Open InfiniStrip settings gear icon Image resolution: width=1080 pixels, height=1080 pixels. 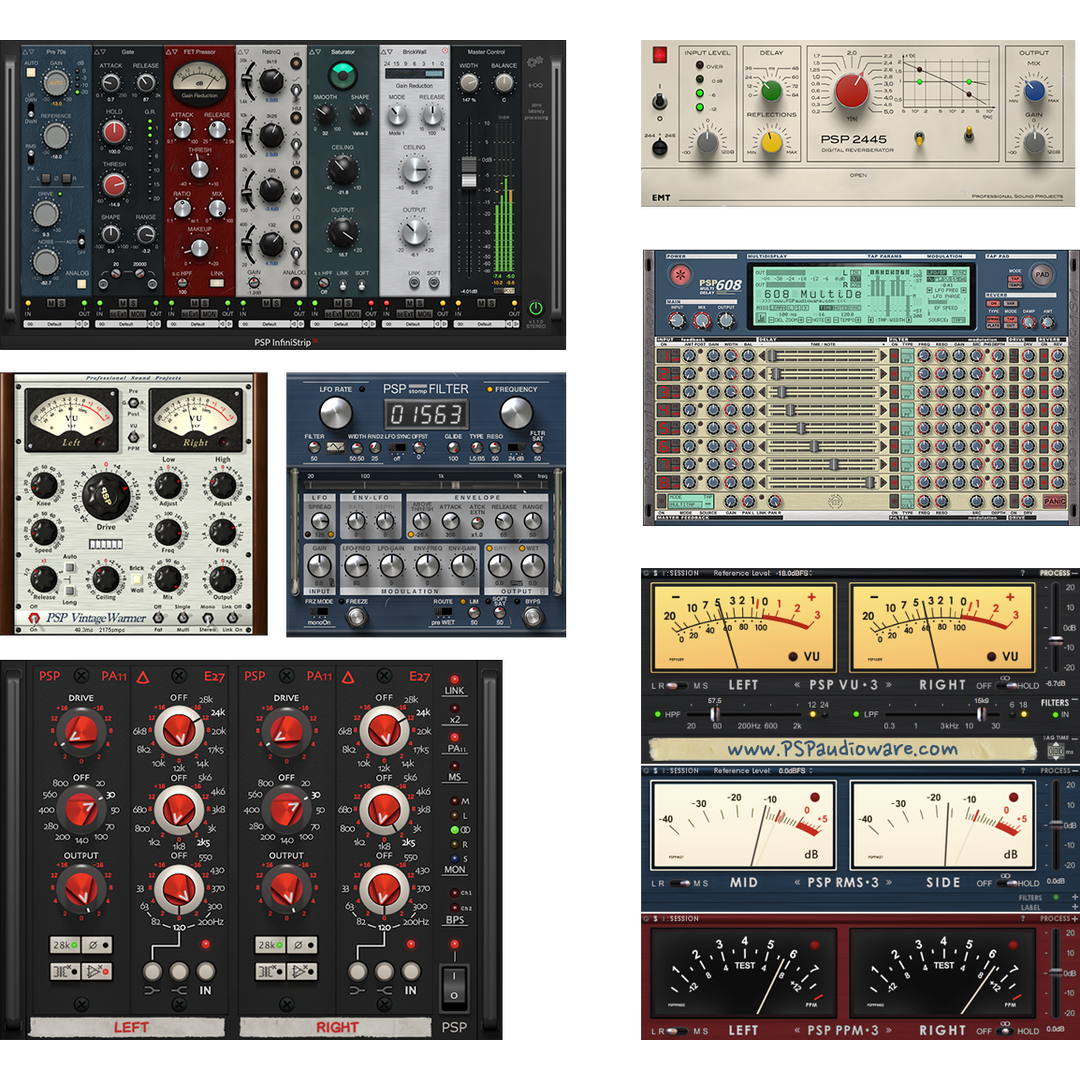pyautogui.click(x=534, y=63)
